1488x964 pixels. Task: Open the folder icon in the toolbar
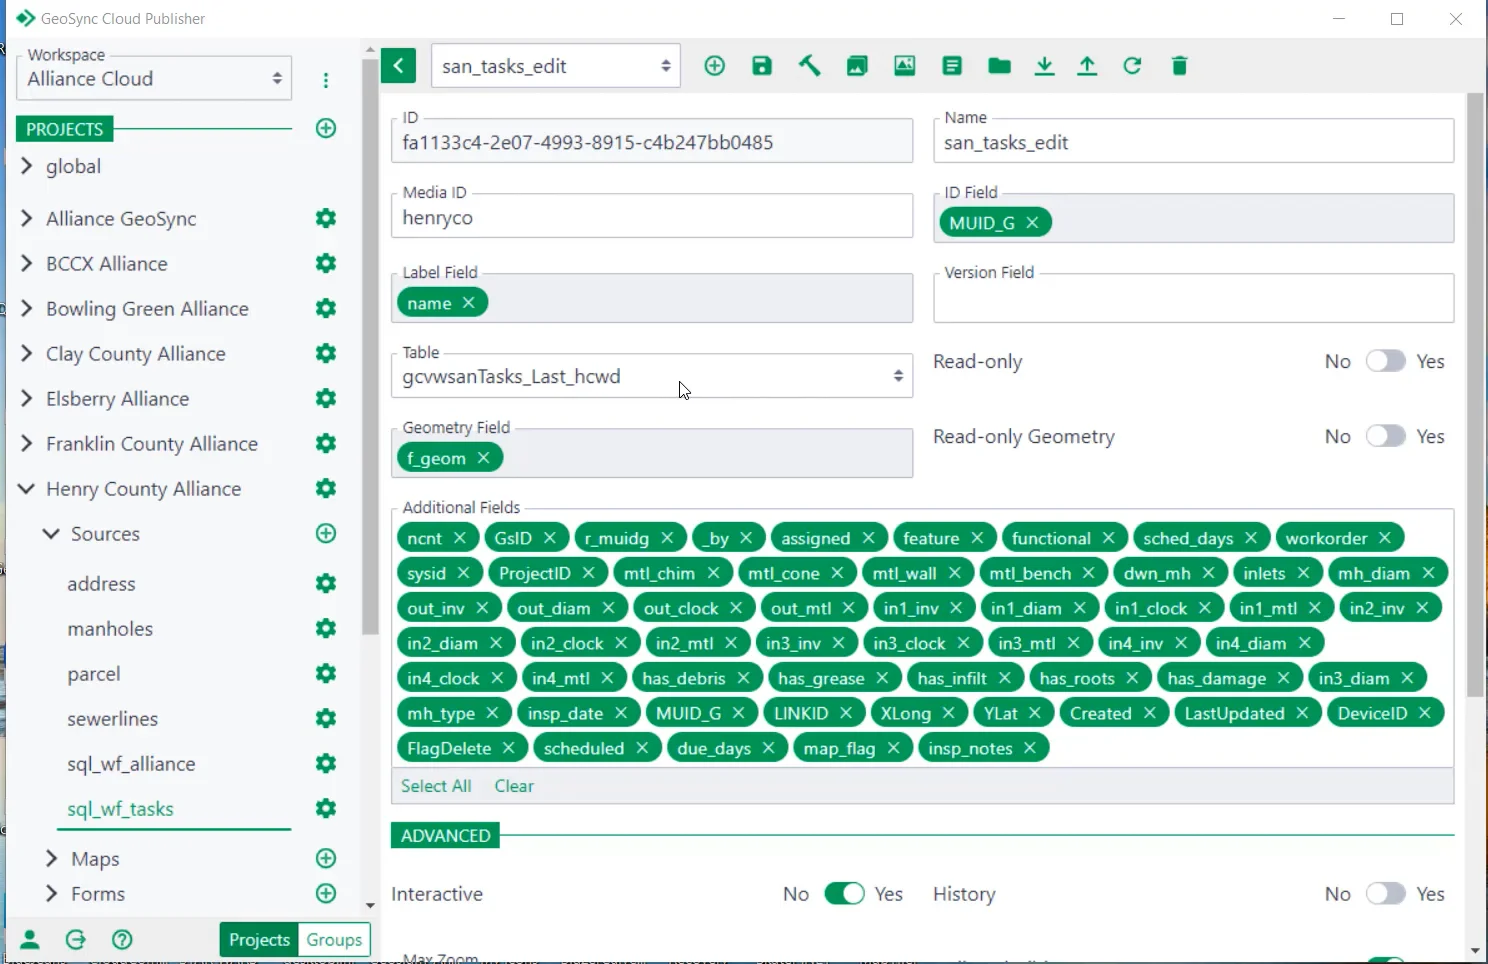pyautogui.click(x=999, y=66)
